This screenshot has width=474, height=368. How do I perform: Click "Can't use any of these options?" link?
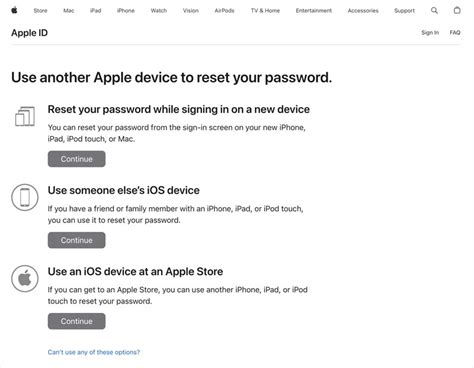pos(94,352)
